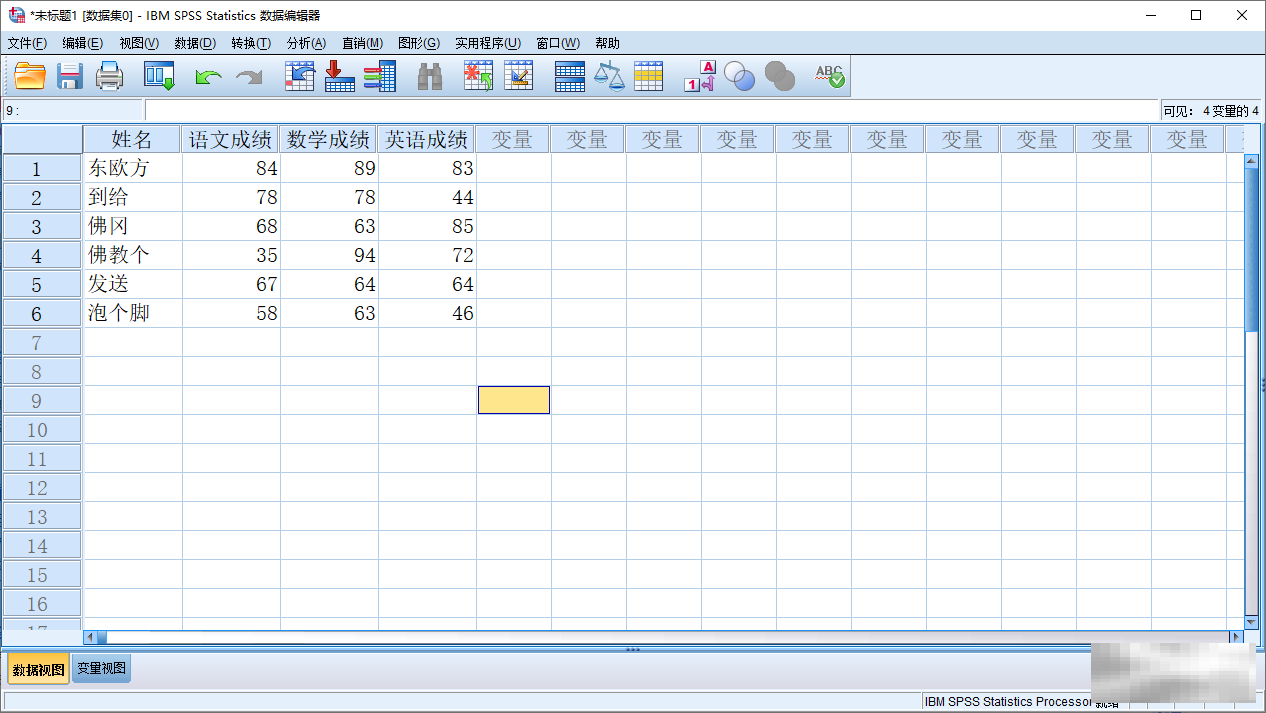Save the dataset using the floppy disk icon
This screenshot has height=713, width=1266.
pyautogui.click(x=69, y=76)
